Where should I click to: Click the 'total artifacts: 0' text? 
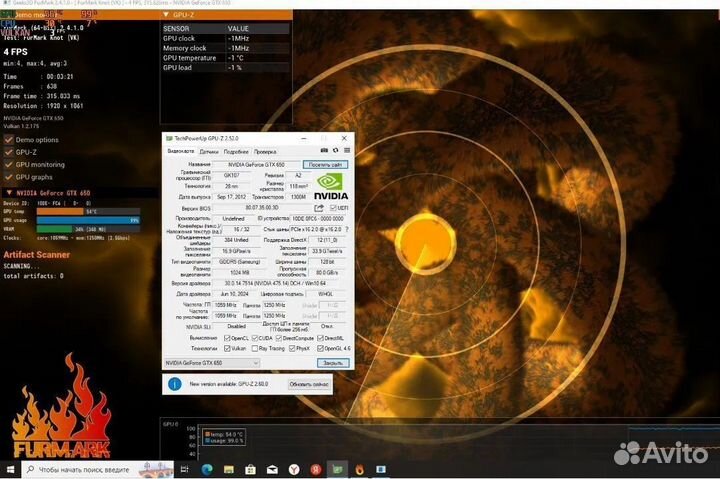(34, 276)
